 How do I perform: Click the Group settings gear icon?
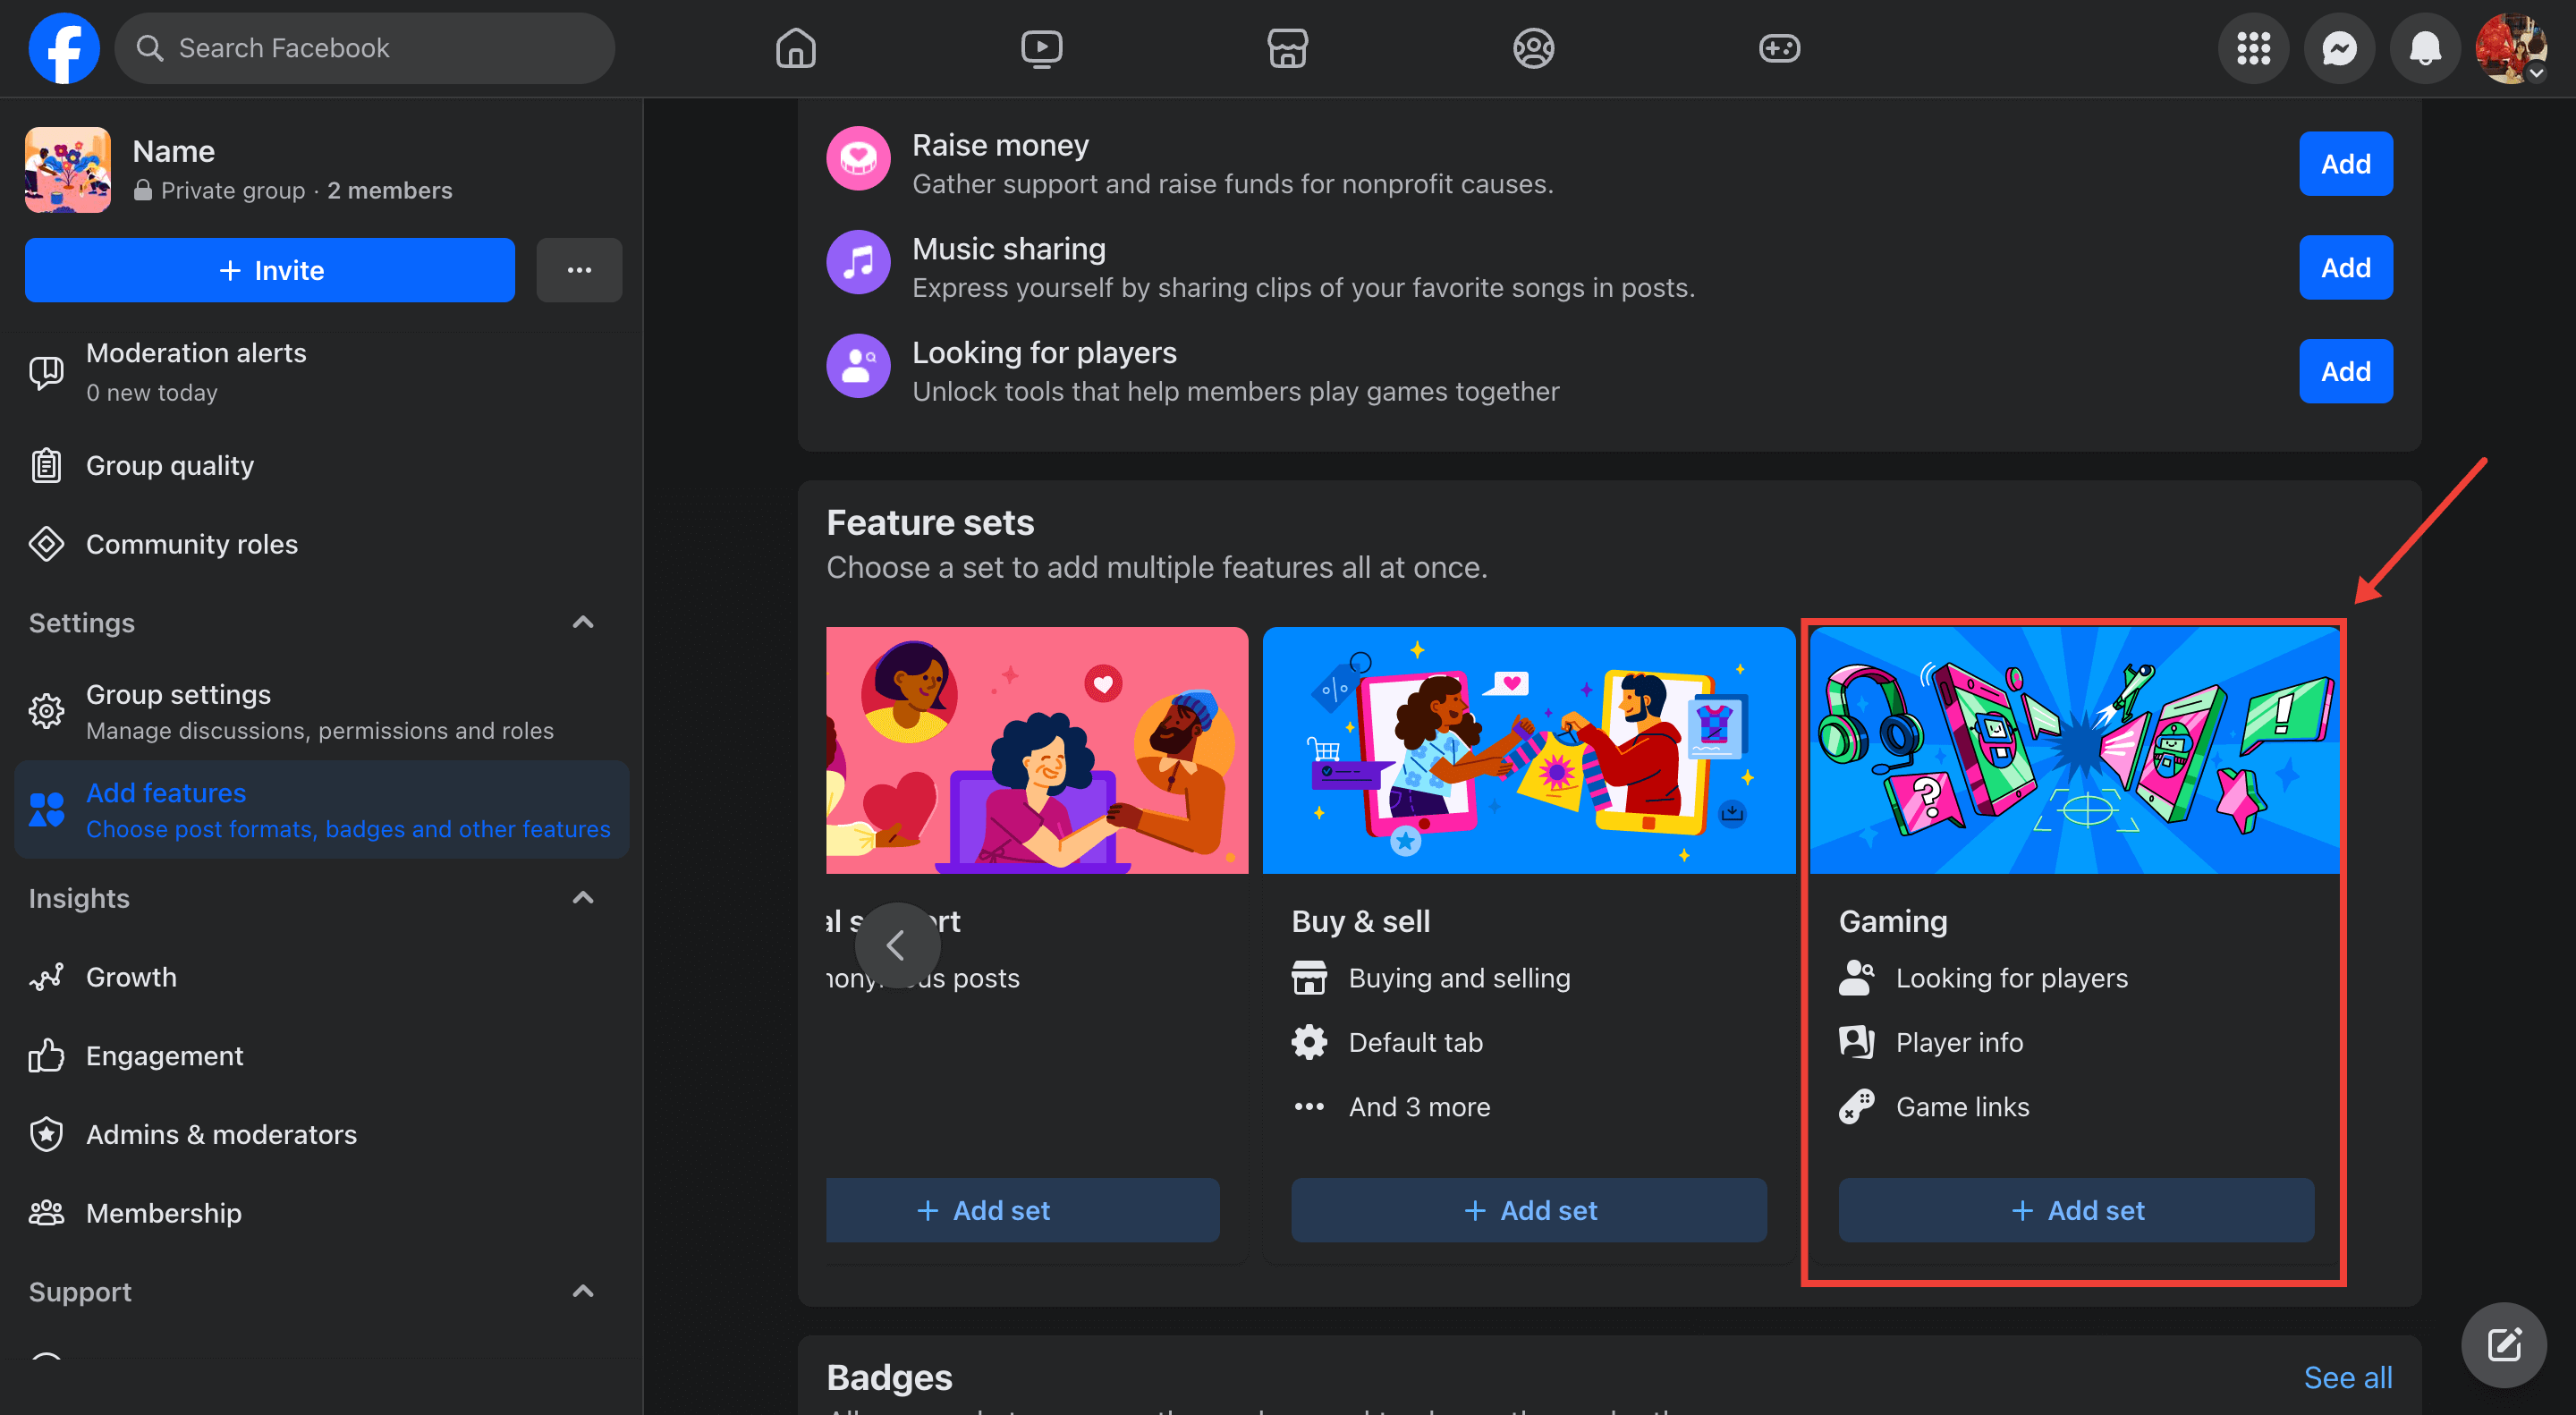click(x=47, y=709)
